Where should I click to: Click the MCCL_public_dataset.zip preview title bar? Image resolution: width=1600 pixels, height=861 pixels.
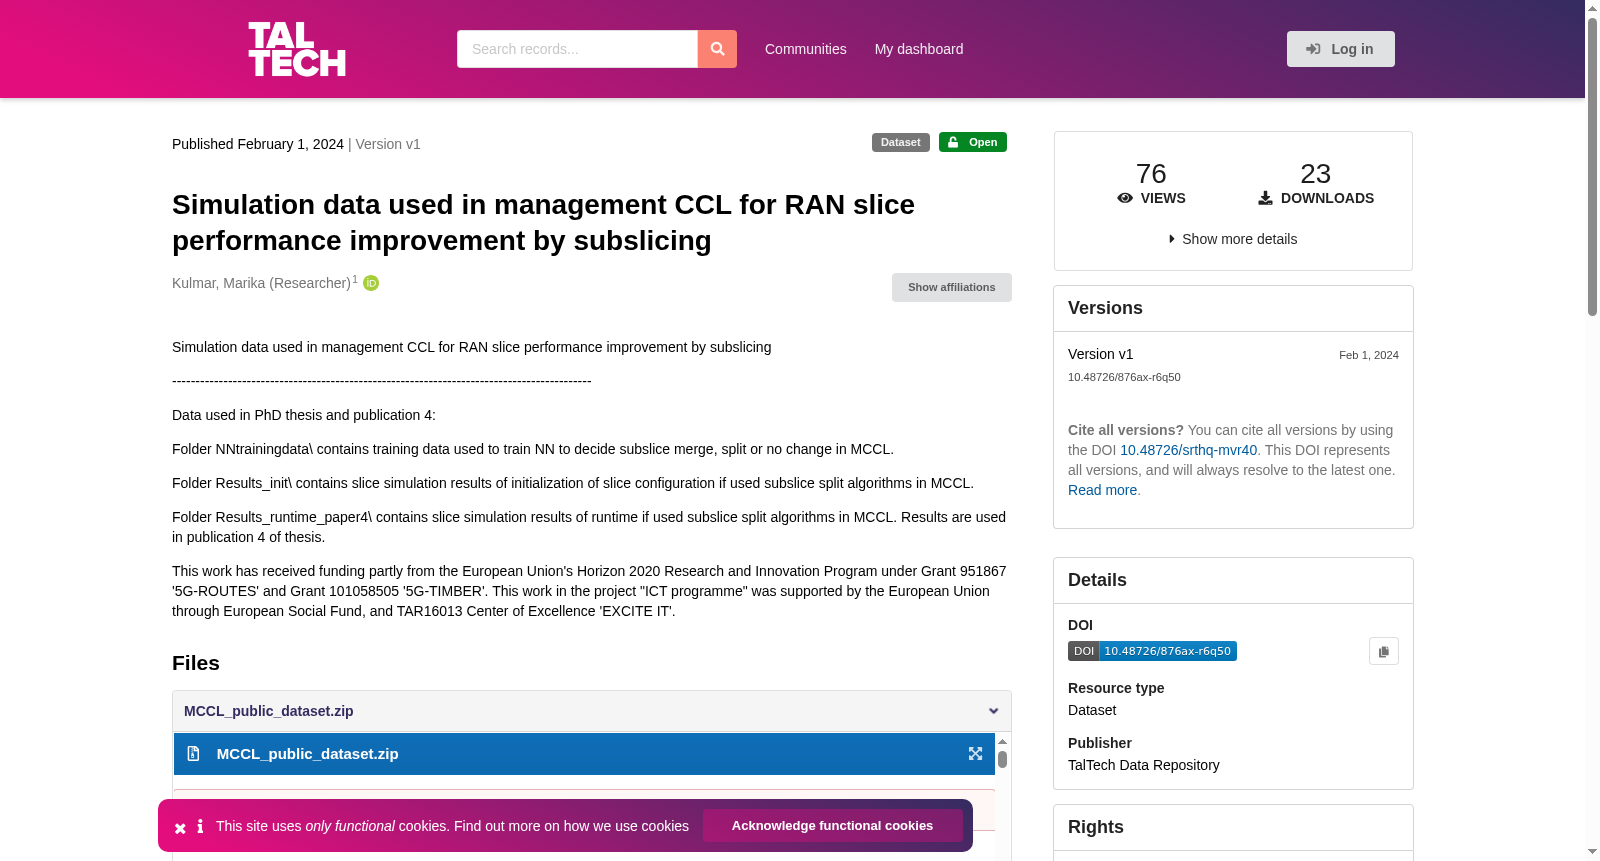pos(584,754)
